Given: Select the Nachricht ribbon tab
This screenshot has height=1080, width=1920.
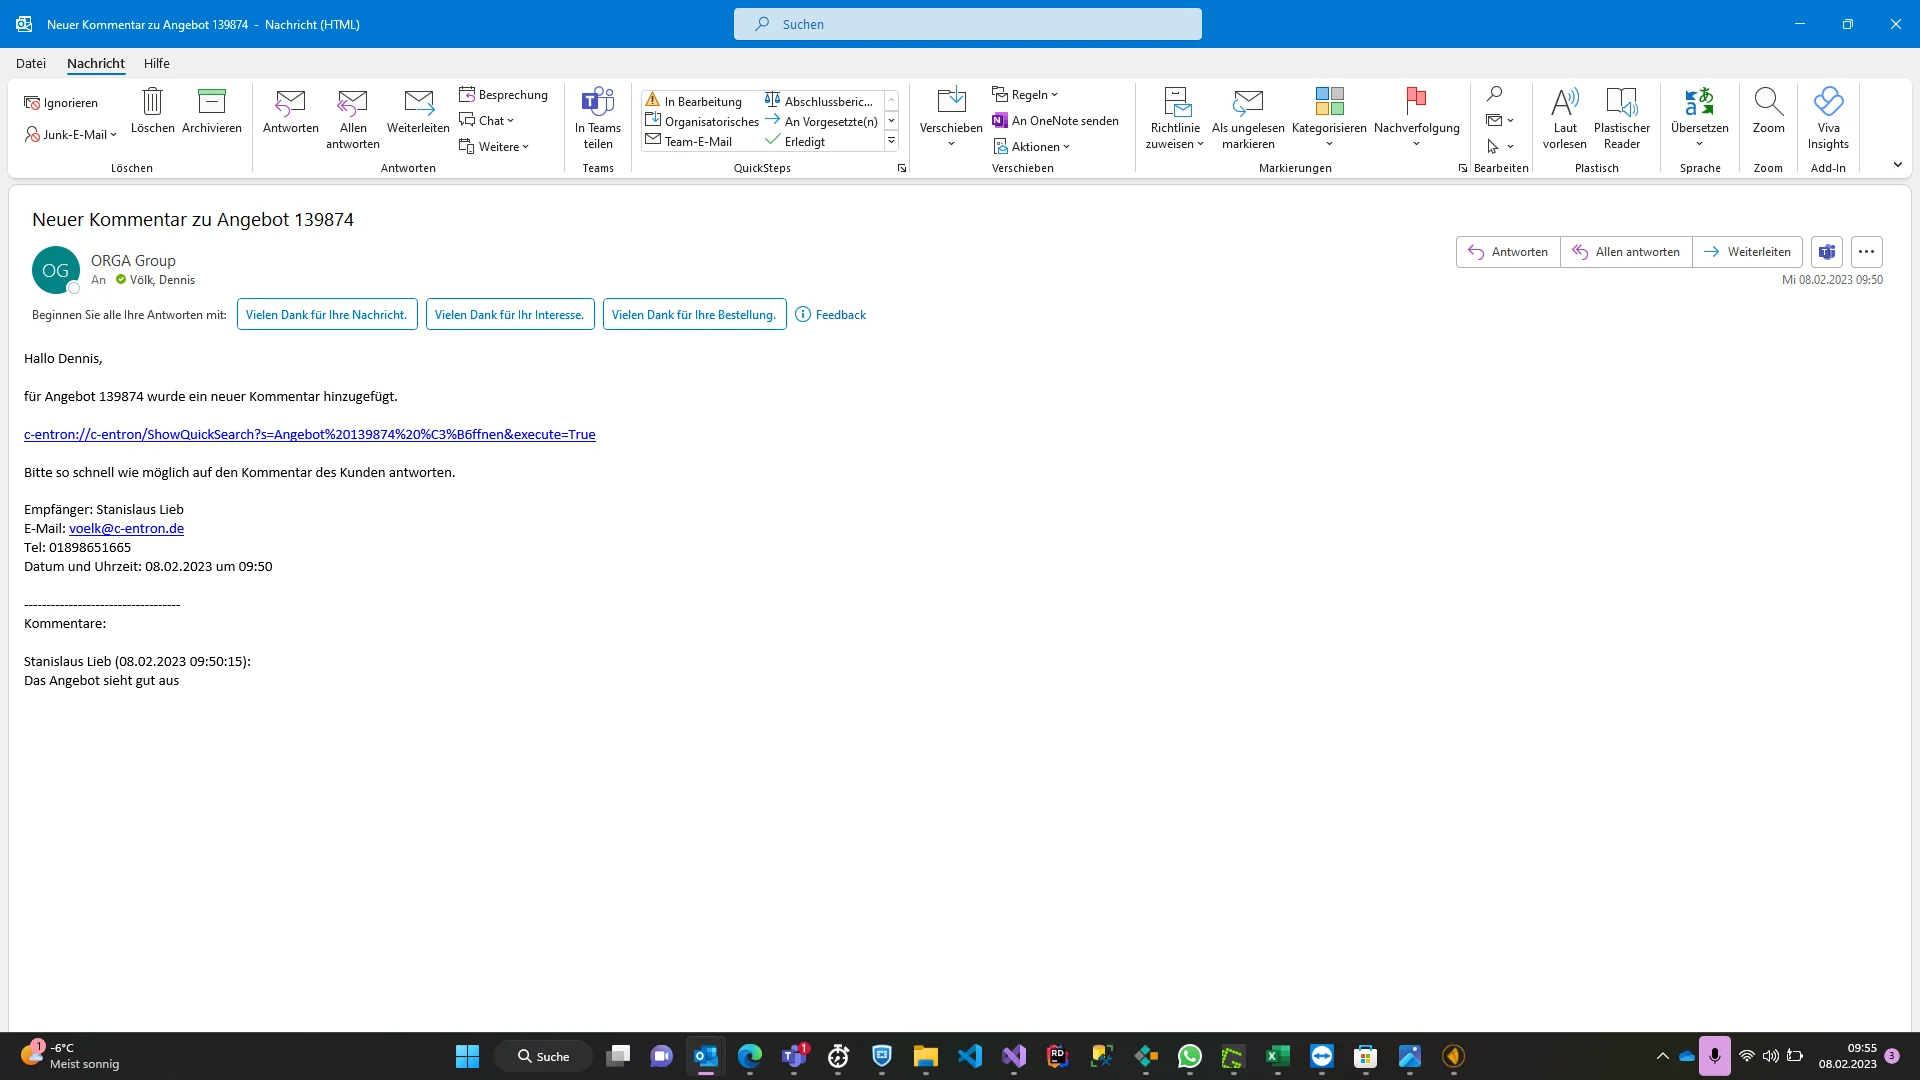Looking at the screenshot, I should coord(95,63).
